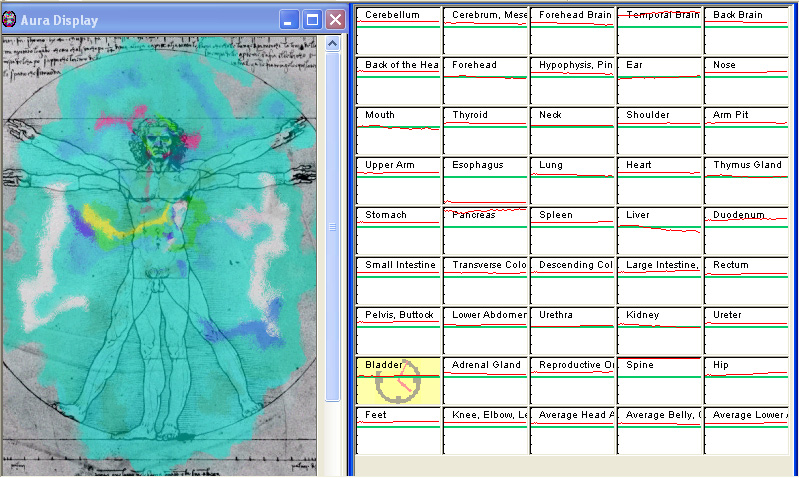Select the Small Intestine graph cell

coord(398,280)
